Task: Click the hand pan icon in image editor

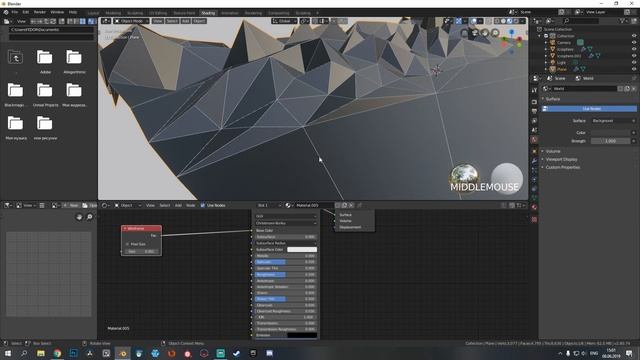Action: pos(79,217)
